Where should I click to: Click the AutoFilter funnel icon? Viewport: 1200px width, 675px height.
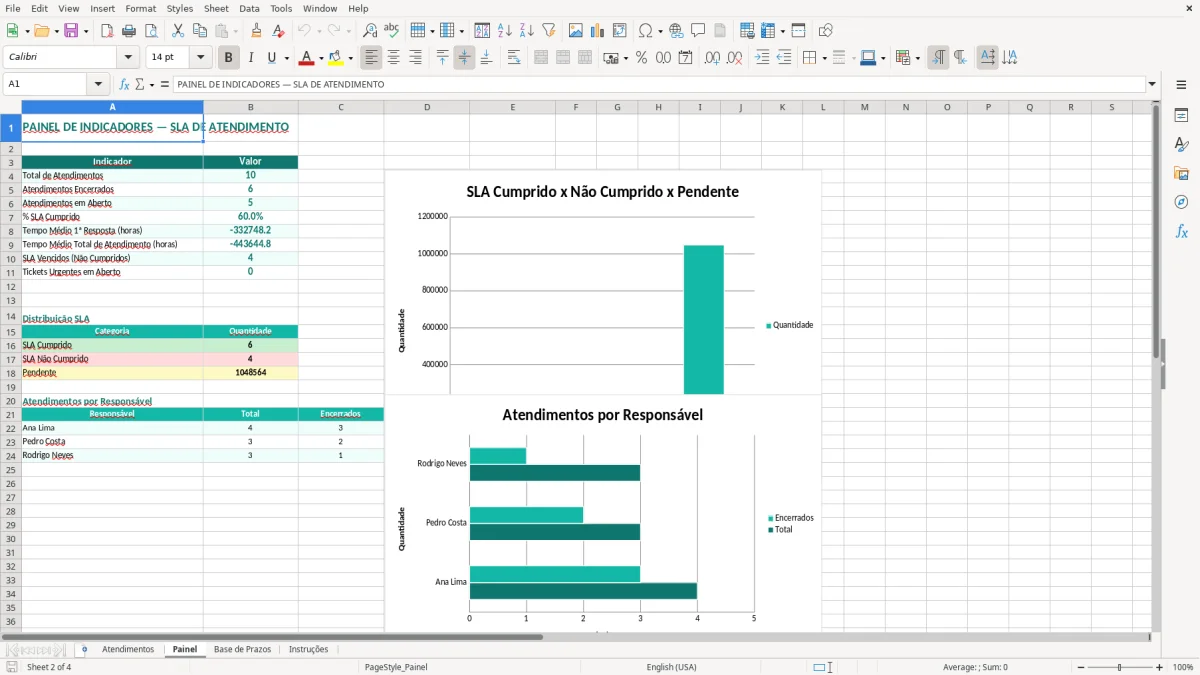[x=549, y=31]
